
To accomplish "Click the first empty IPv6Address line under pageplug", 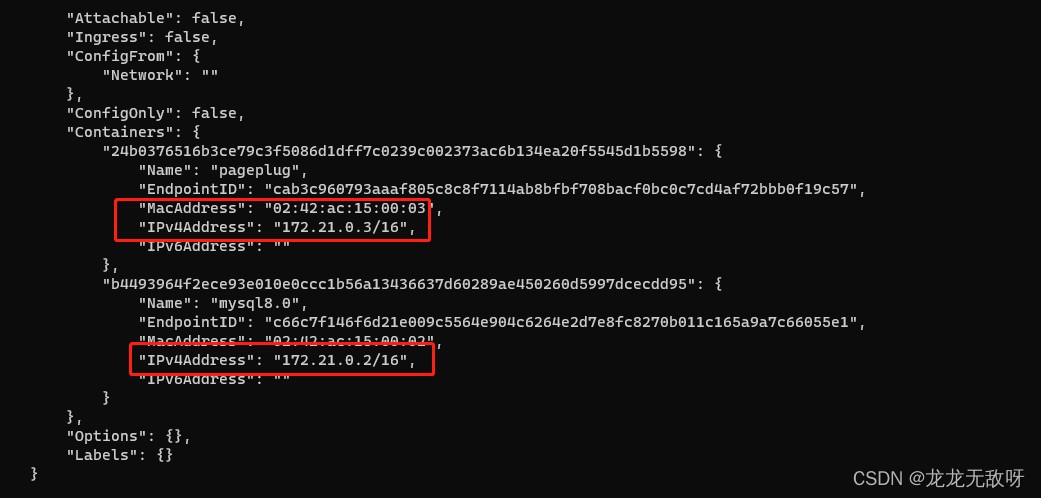I will [x=214, y=246].
